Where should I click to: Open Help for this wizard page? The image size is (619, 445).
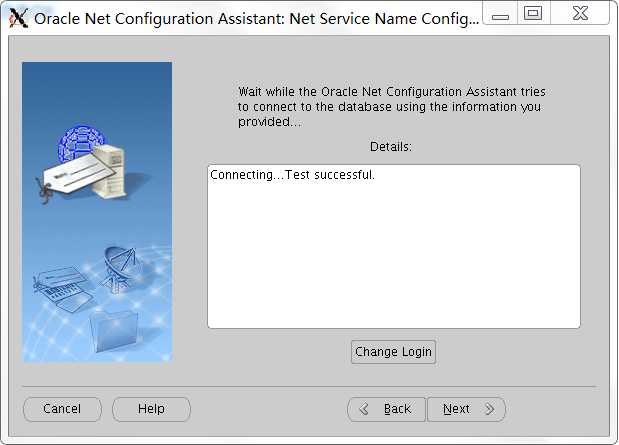click(x=151, y=409)
